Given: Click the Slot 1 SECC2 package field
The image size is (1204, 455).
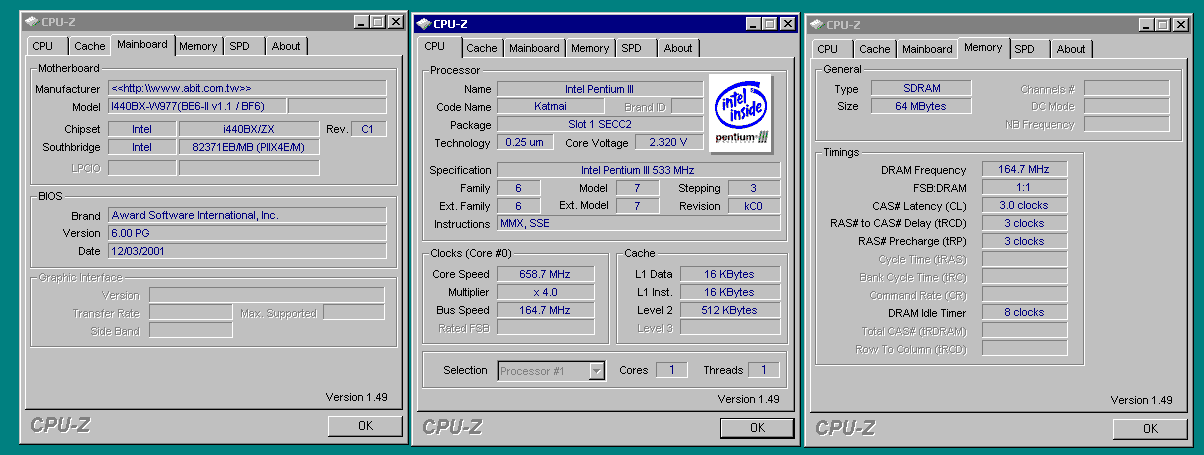Looking at the screenshot, I should (x=600, y=125).
